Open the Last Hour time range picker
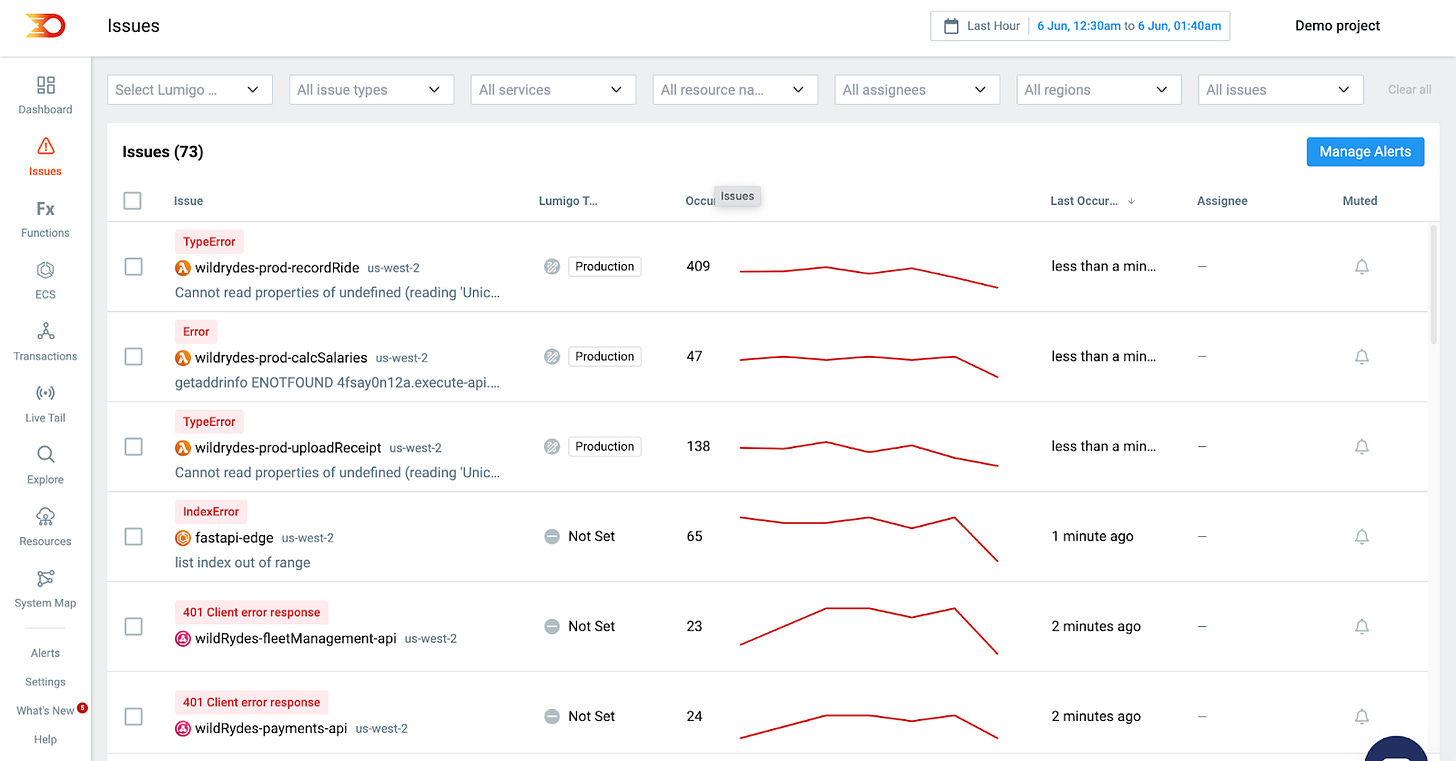The width and height of the screenshot is (1456, 761). pyautogui.click(x=1080, y=26)
